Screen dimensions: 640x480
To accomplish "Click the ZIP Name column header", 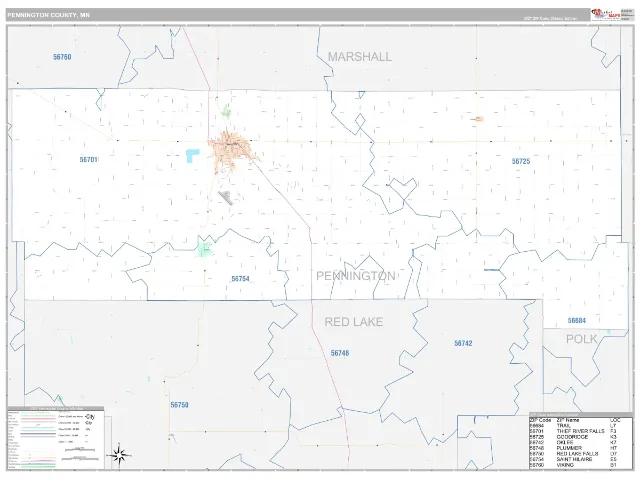I will tap(568, 420).
